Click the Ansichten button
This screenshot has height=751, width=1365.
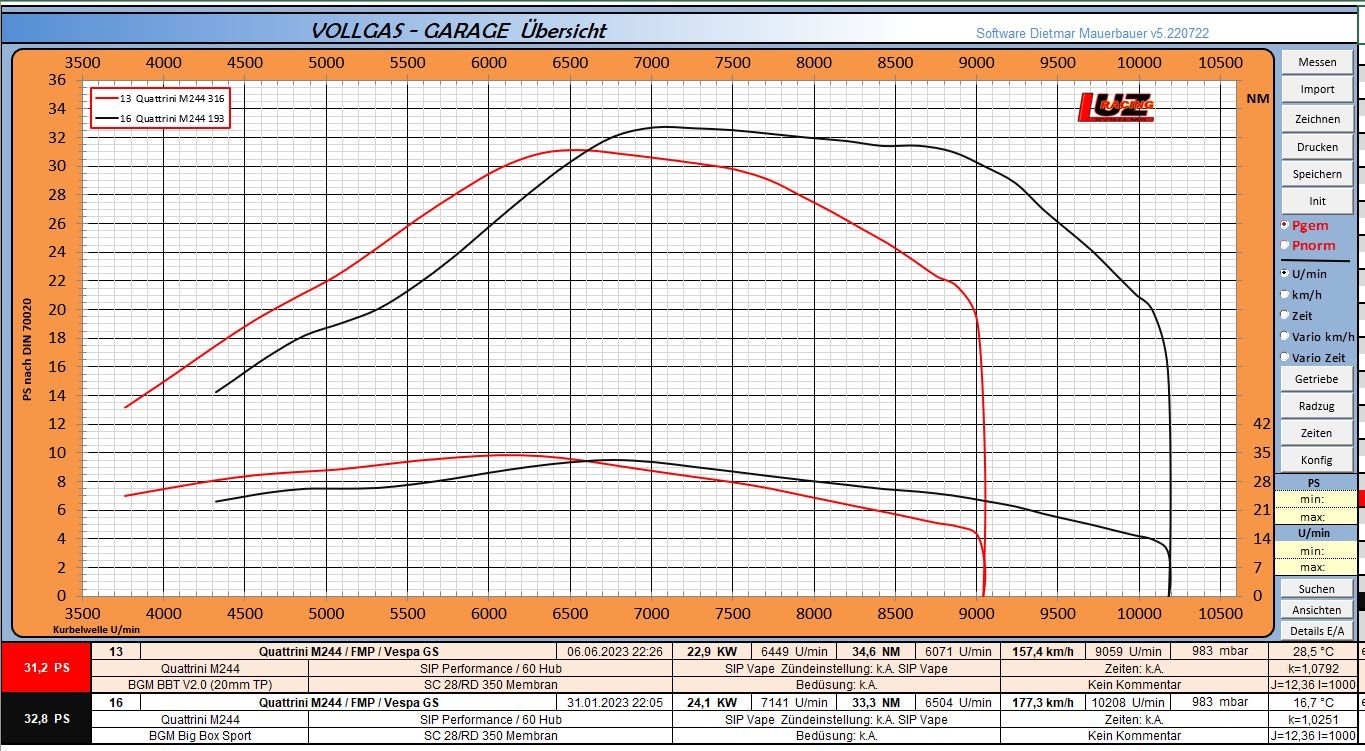(1317, 610)
